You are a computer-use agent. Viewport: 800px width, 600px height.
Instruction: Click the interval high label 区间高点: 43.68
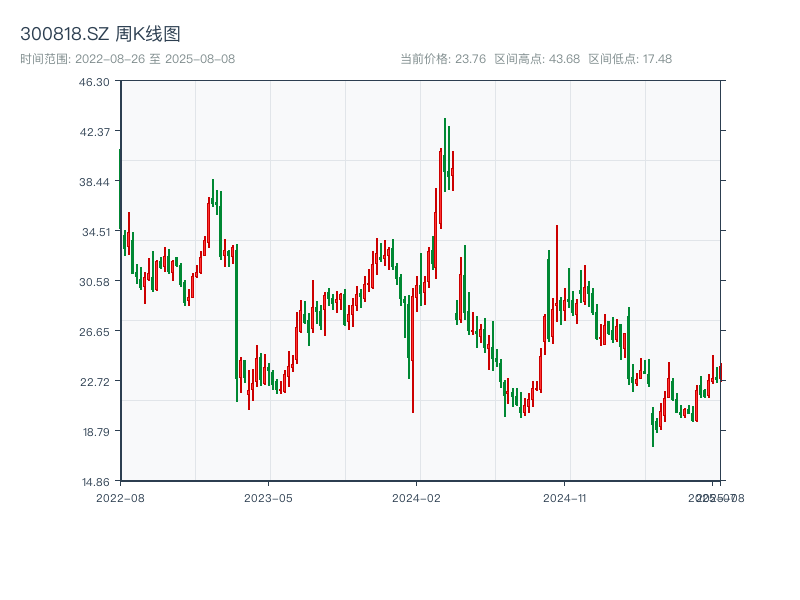point(537,59)
